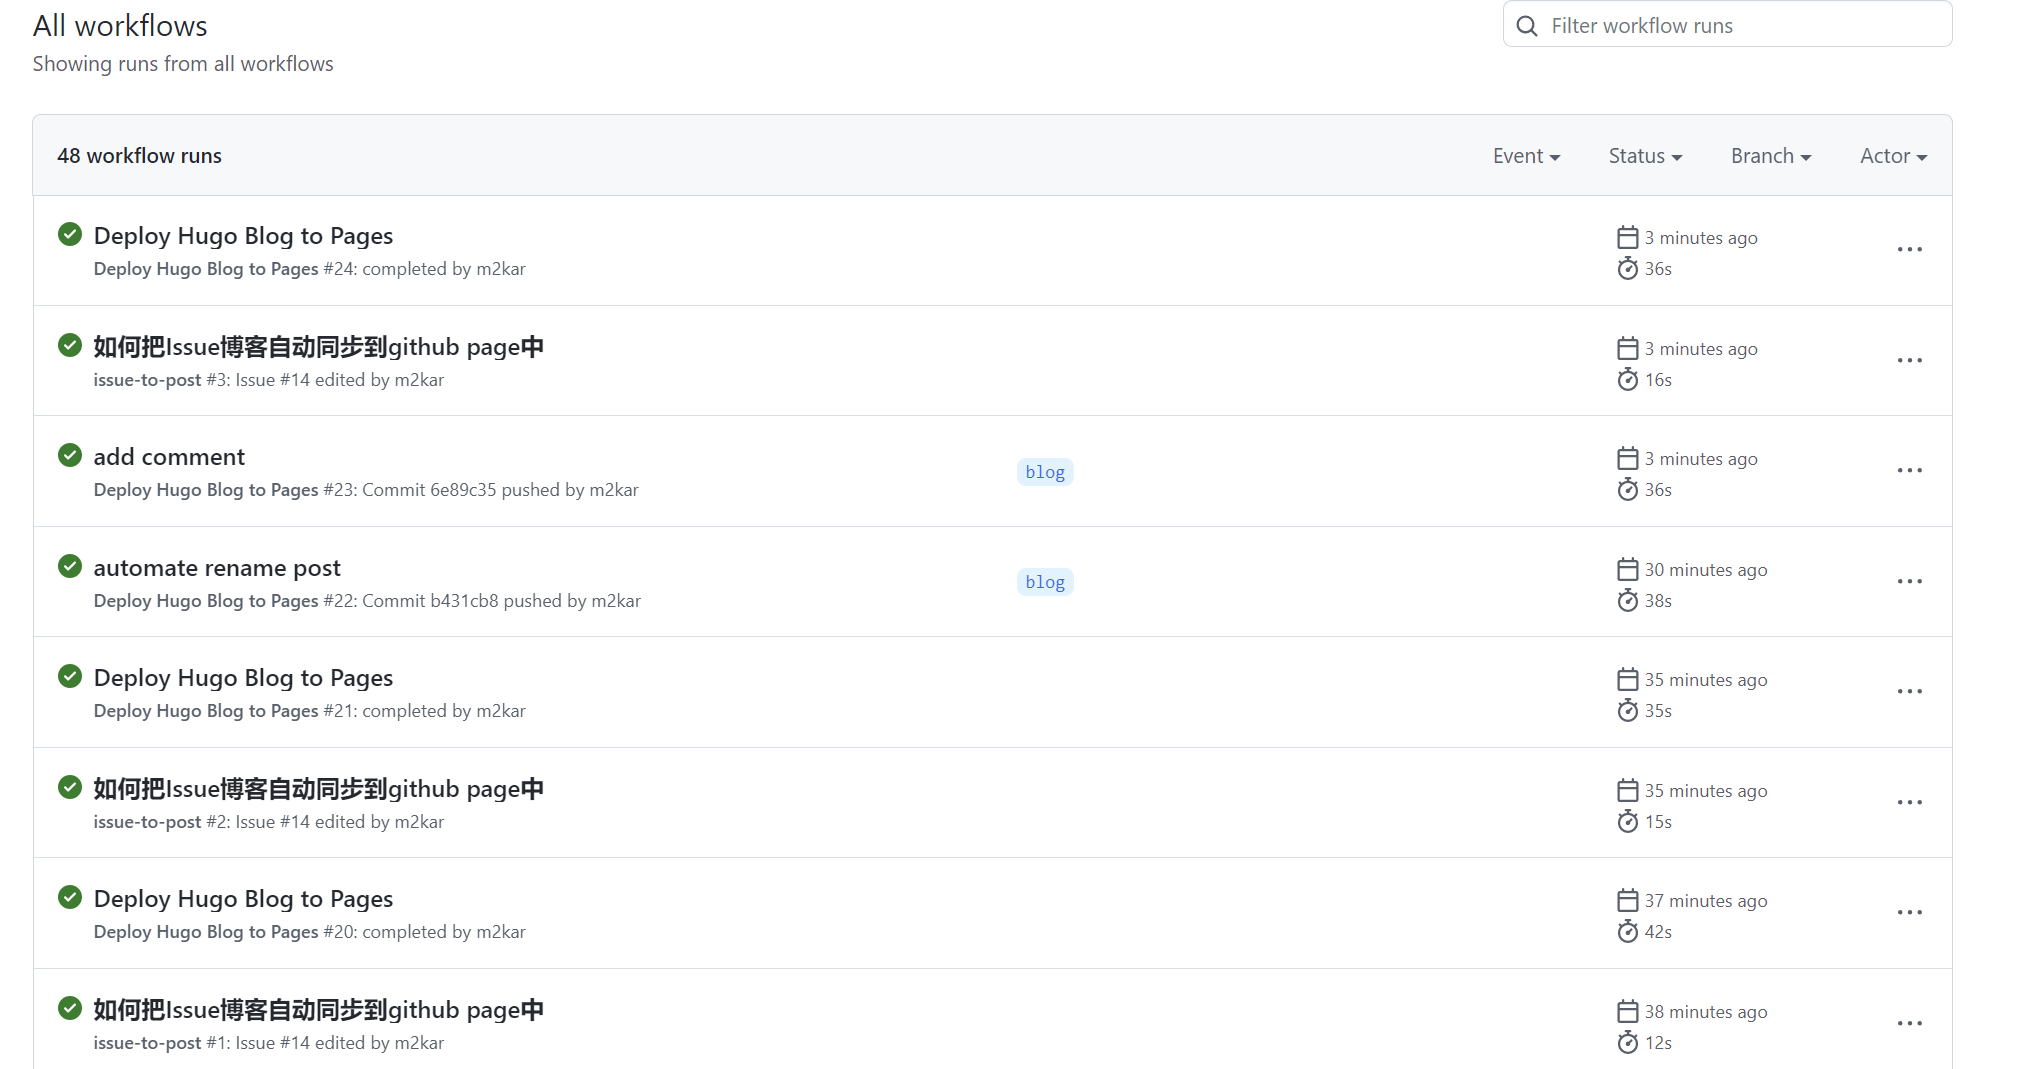Open the three-dot menu for issue-to-post #2
Screen dimensions: 2017x1069
point(1909,802)
